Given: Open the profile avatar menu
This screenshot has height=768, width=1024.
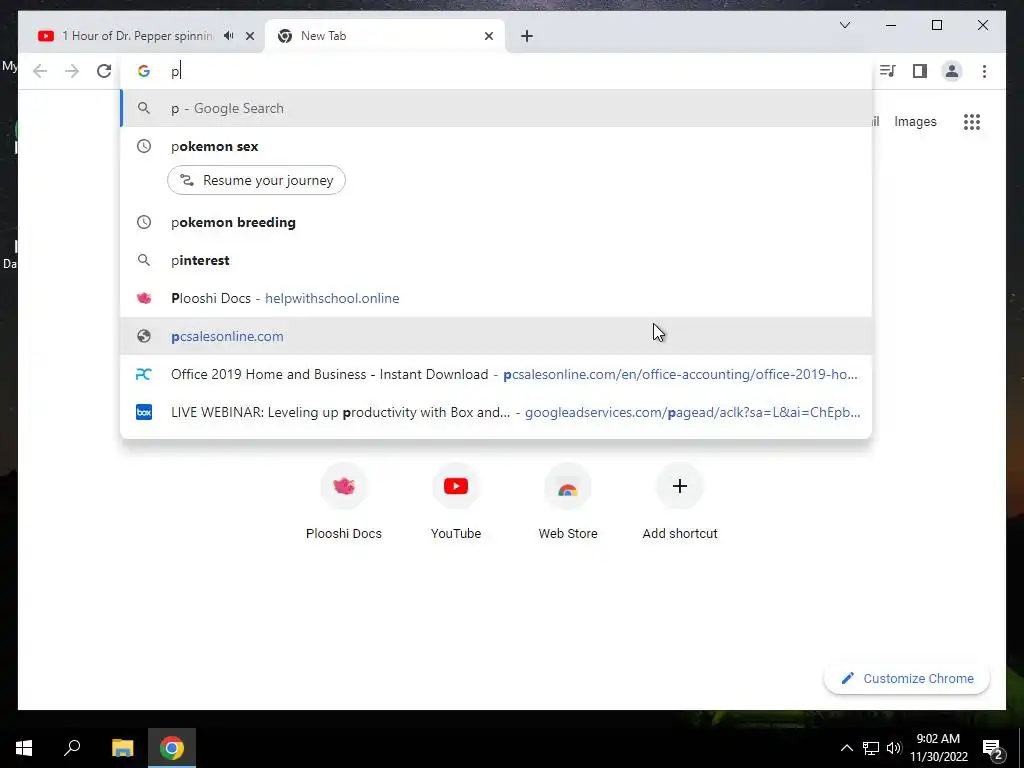Looking at the screenshot, I should coord(952,71).
